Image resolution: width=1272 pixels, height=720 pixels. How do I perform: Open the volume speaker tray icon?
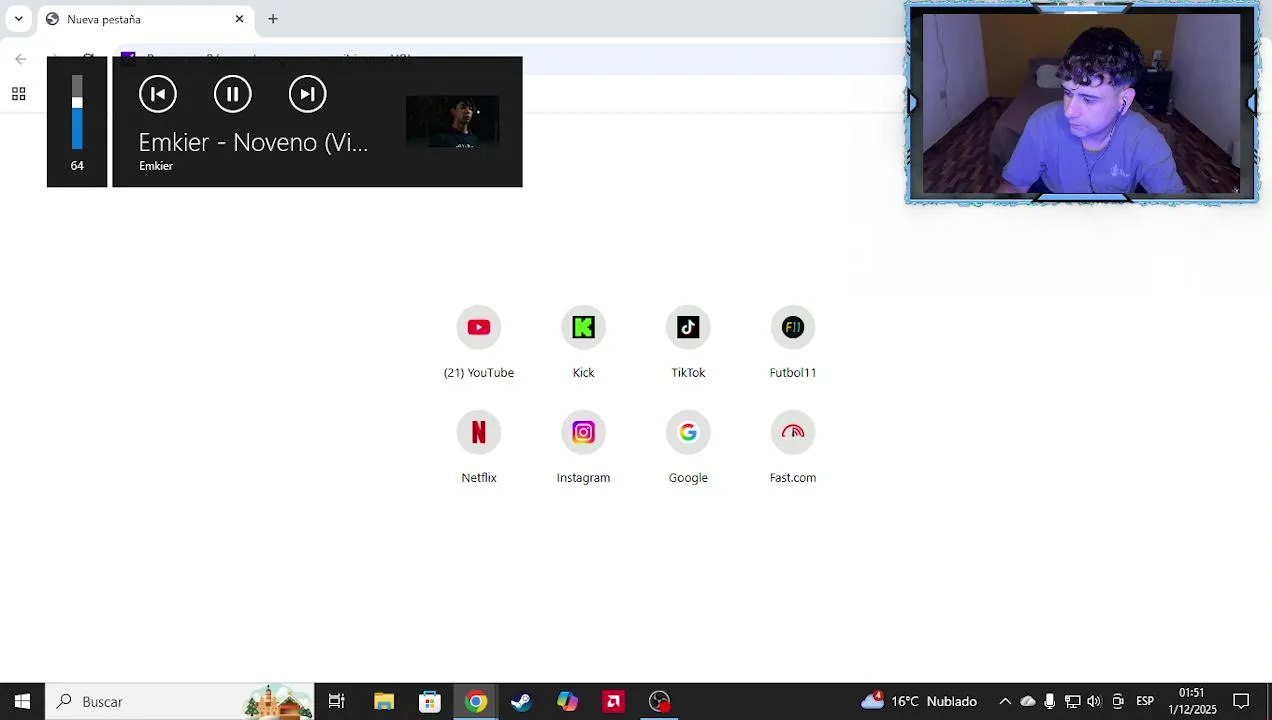[1094, 701]
